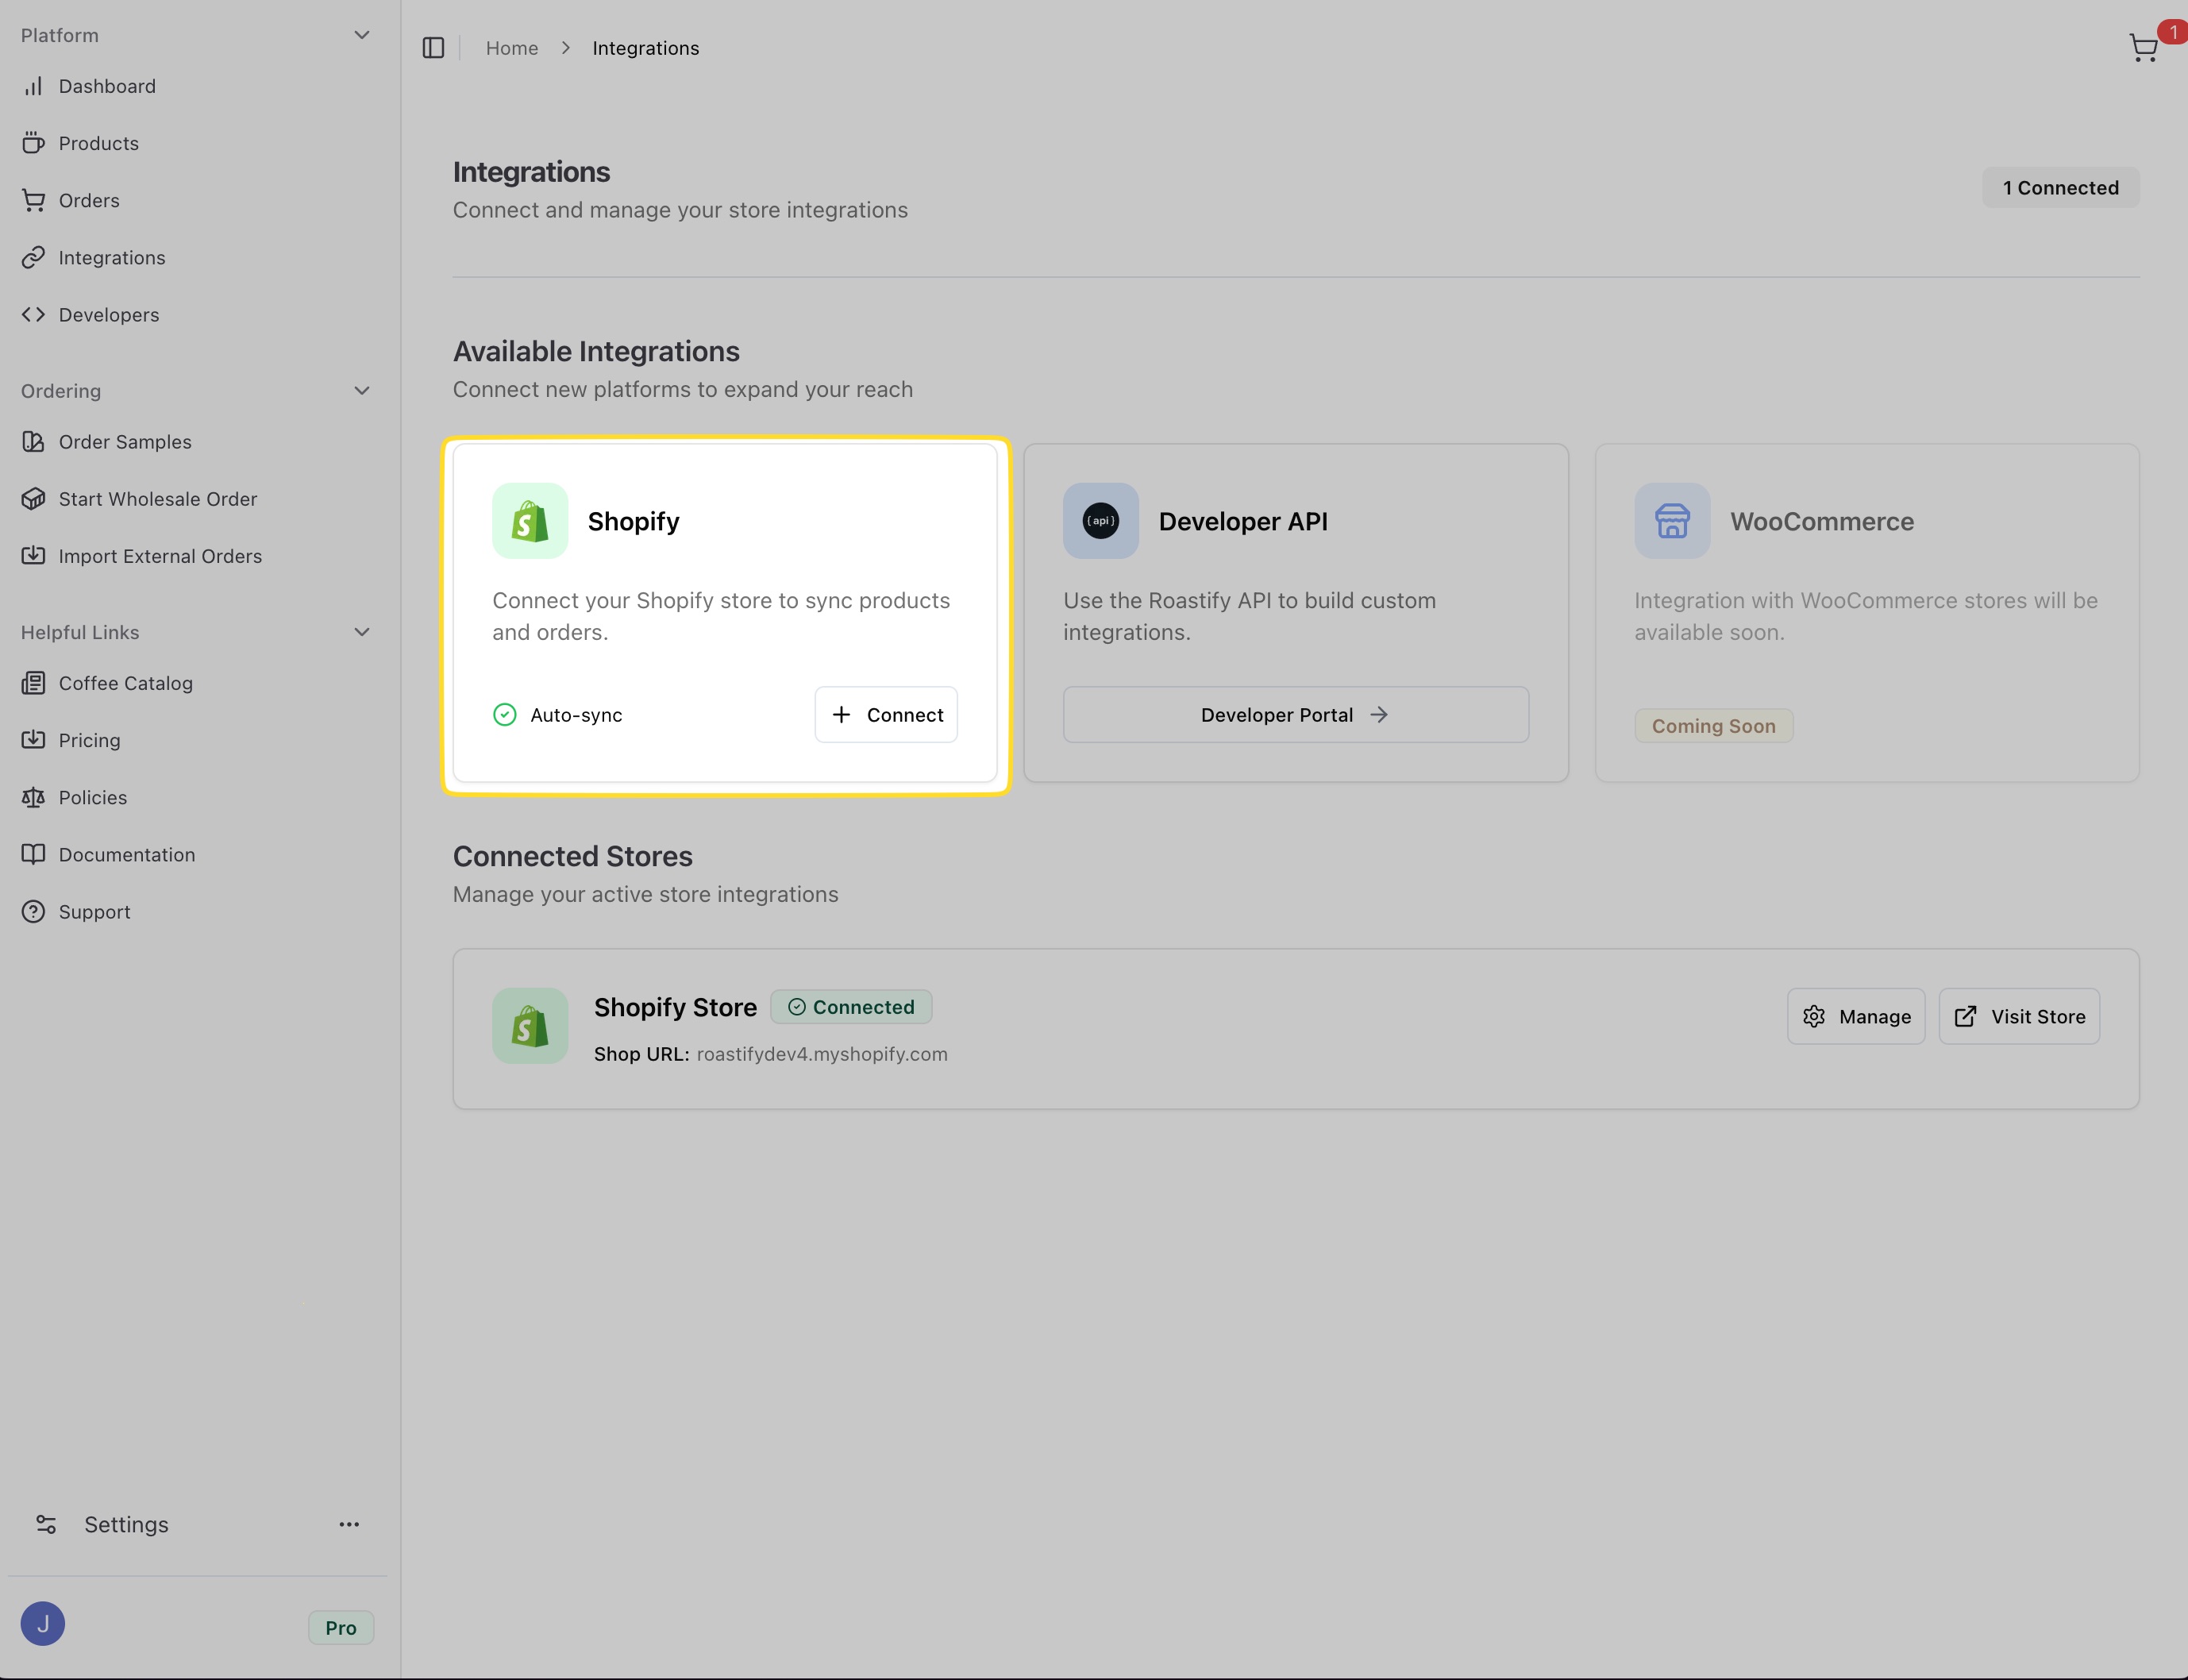Click the Developer API icon
Screen dimensions: 2188x1680
[x=1100, y=521]
